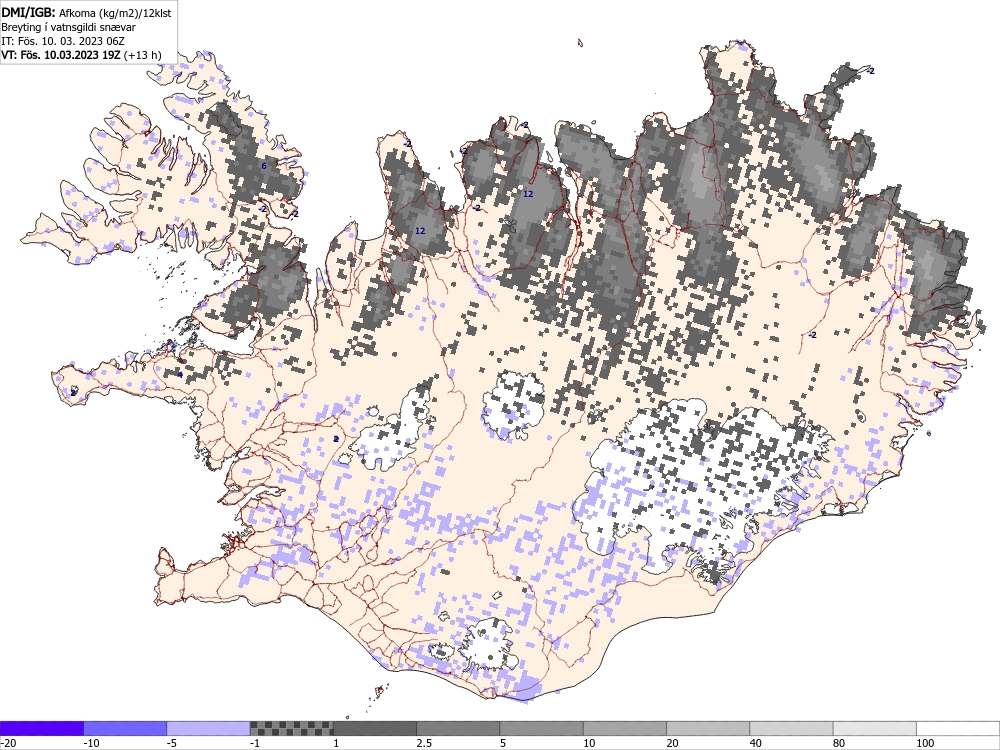
Task: Click the medium purple -10 to -5 legend swatch
Action: (125, 728)
